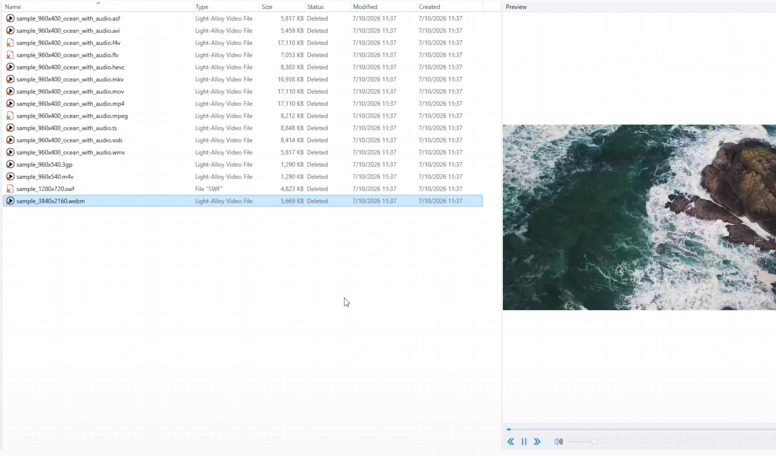Click the file icon of sample_960x540.3gp
Screen dimensions: 776x456
click(x=10, y=164)
